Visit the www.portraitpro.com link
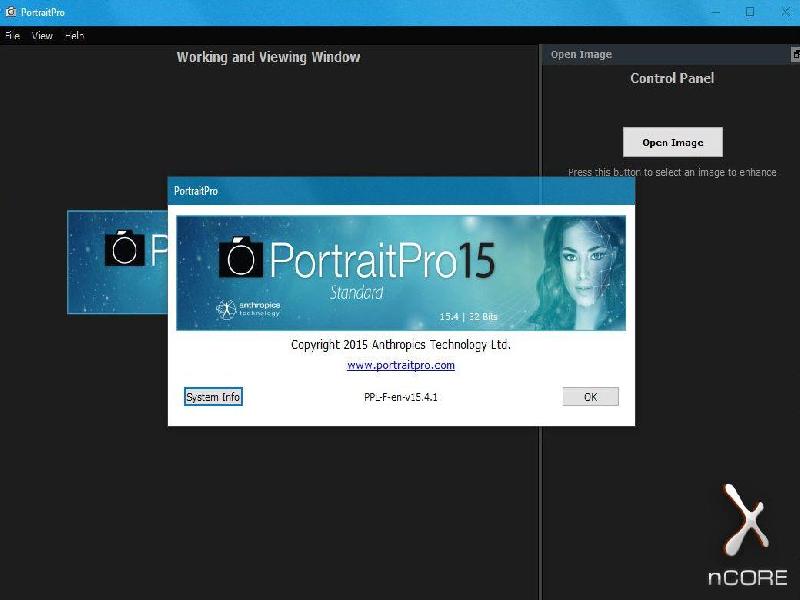Image resolution: width=800 pixels, height=600 pixels. [x=401, y=365]
